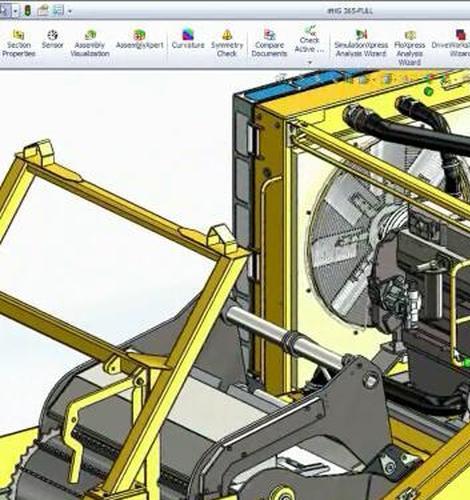Click the traffic light Rebuild icon
The width and height of the screenshot is (470, 500).
pos(27,11)
